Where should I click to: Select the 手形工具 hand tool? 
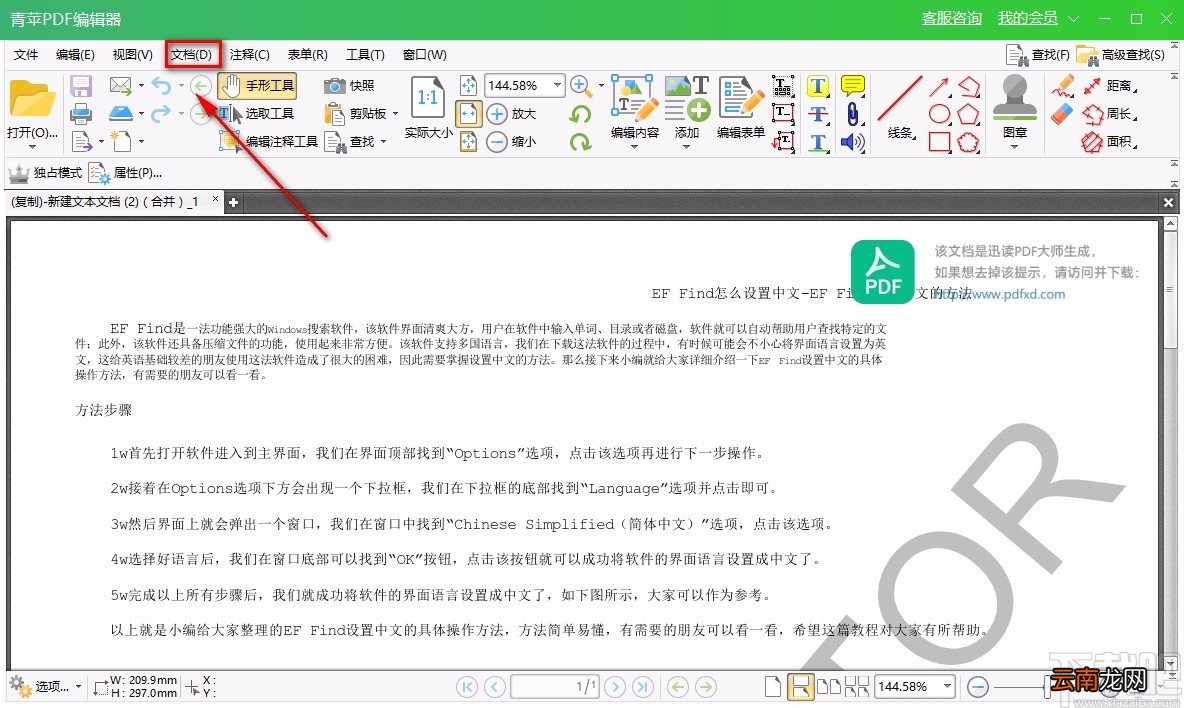(257, 85)
